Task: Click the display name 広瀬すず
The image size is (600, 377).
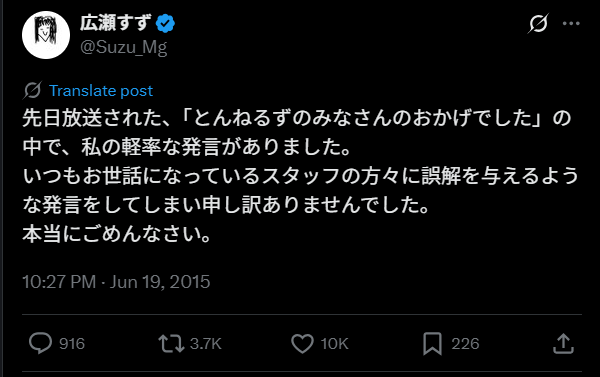Action: [116, 24]
